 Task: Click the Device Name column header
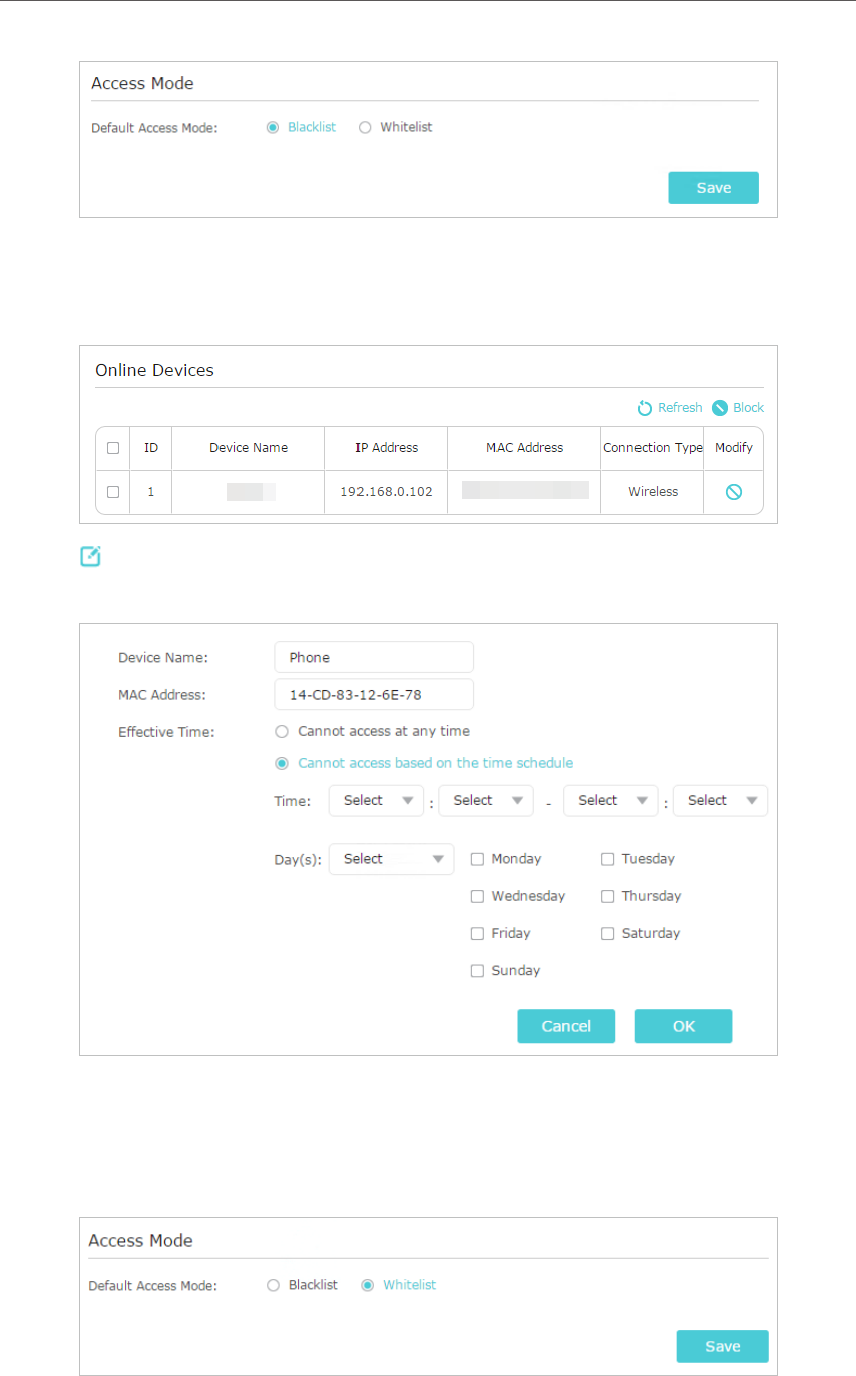(x=248, y=448)
